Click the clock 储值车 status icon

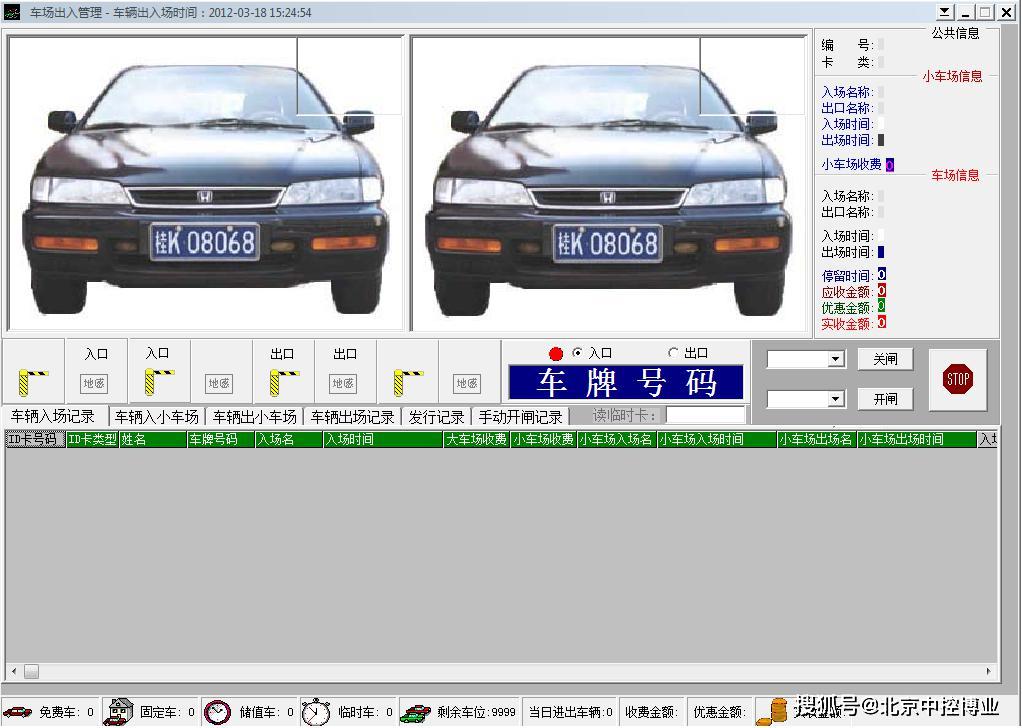[217, 712]
